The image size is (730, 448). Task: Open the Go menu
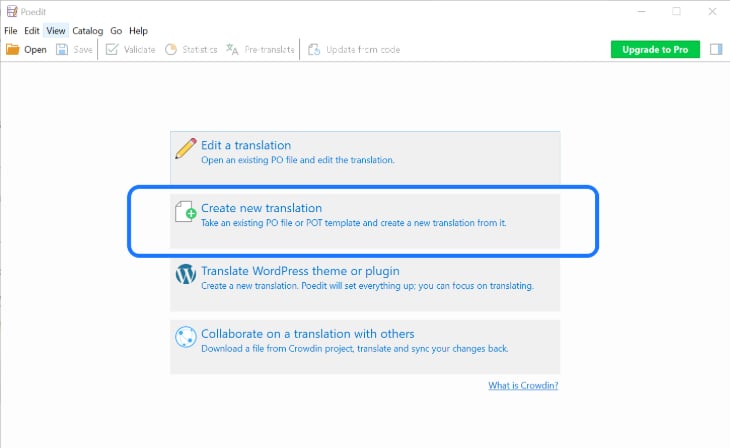[x=116, y=31]
